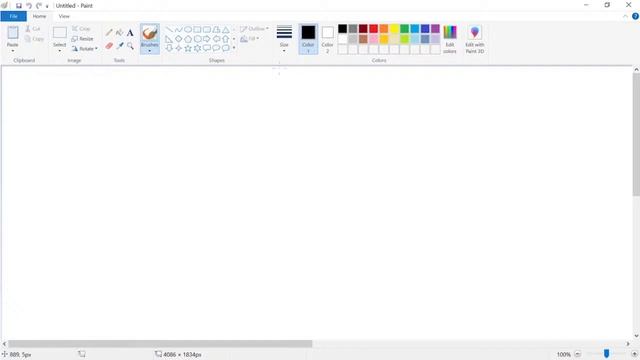640x360 pixels.
Task: Click the Resize button
Action: (82, 39)
